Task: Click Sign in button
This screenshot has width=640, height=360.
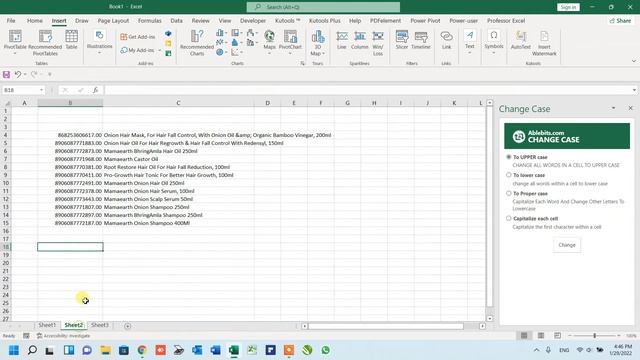Action: [x=568, y=7]
